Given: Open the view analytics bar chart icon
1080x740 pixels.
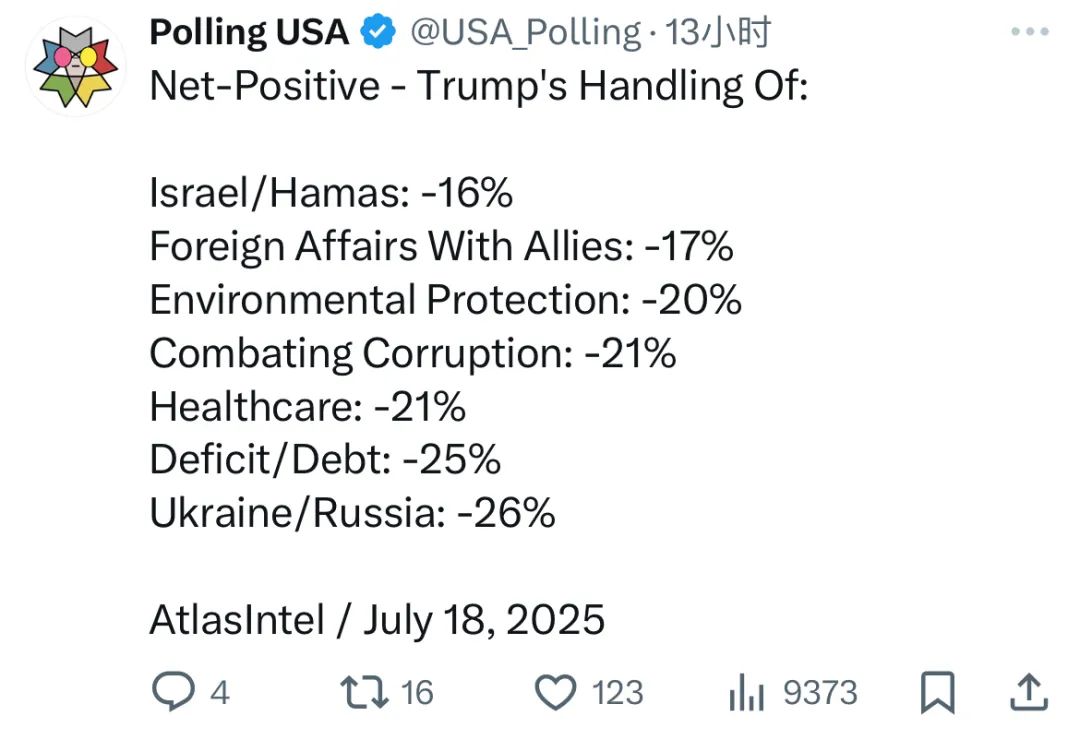Looking at the screenshot, I should (x=747, y=692).
